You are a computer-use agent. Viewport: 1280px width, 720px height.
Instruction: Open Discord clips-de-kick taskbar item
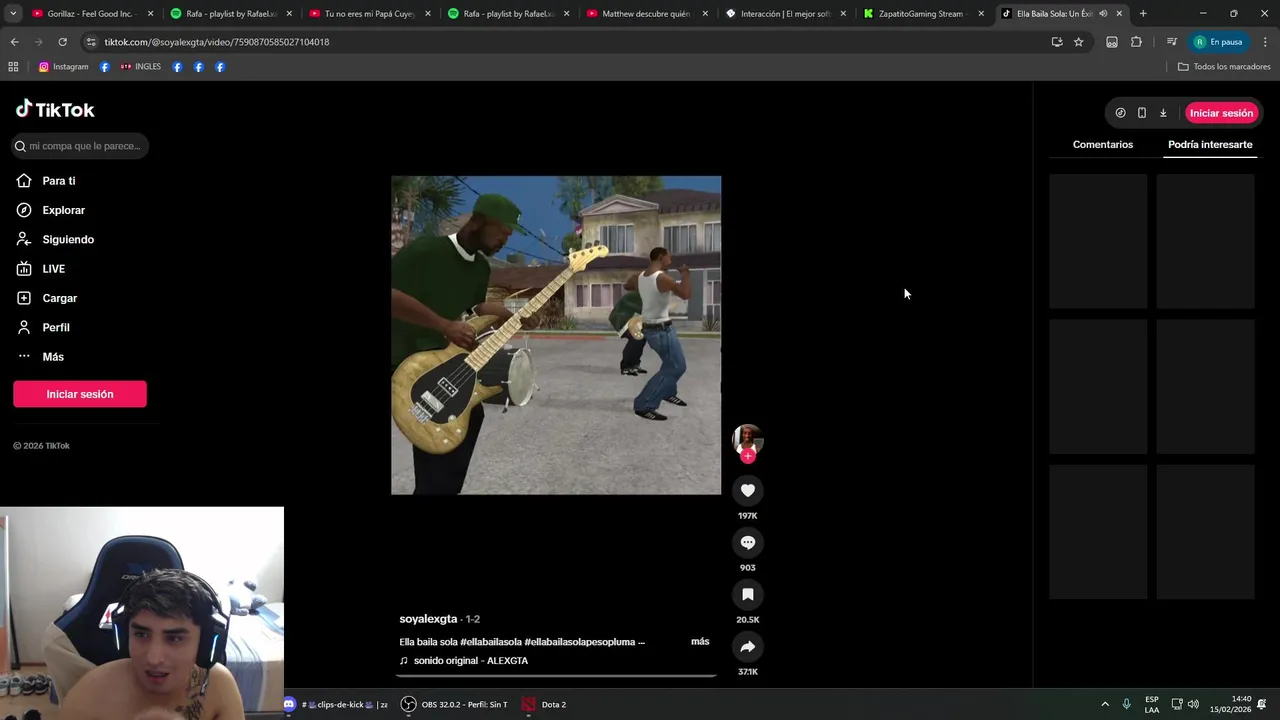point(335,704)
